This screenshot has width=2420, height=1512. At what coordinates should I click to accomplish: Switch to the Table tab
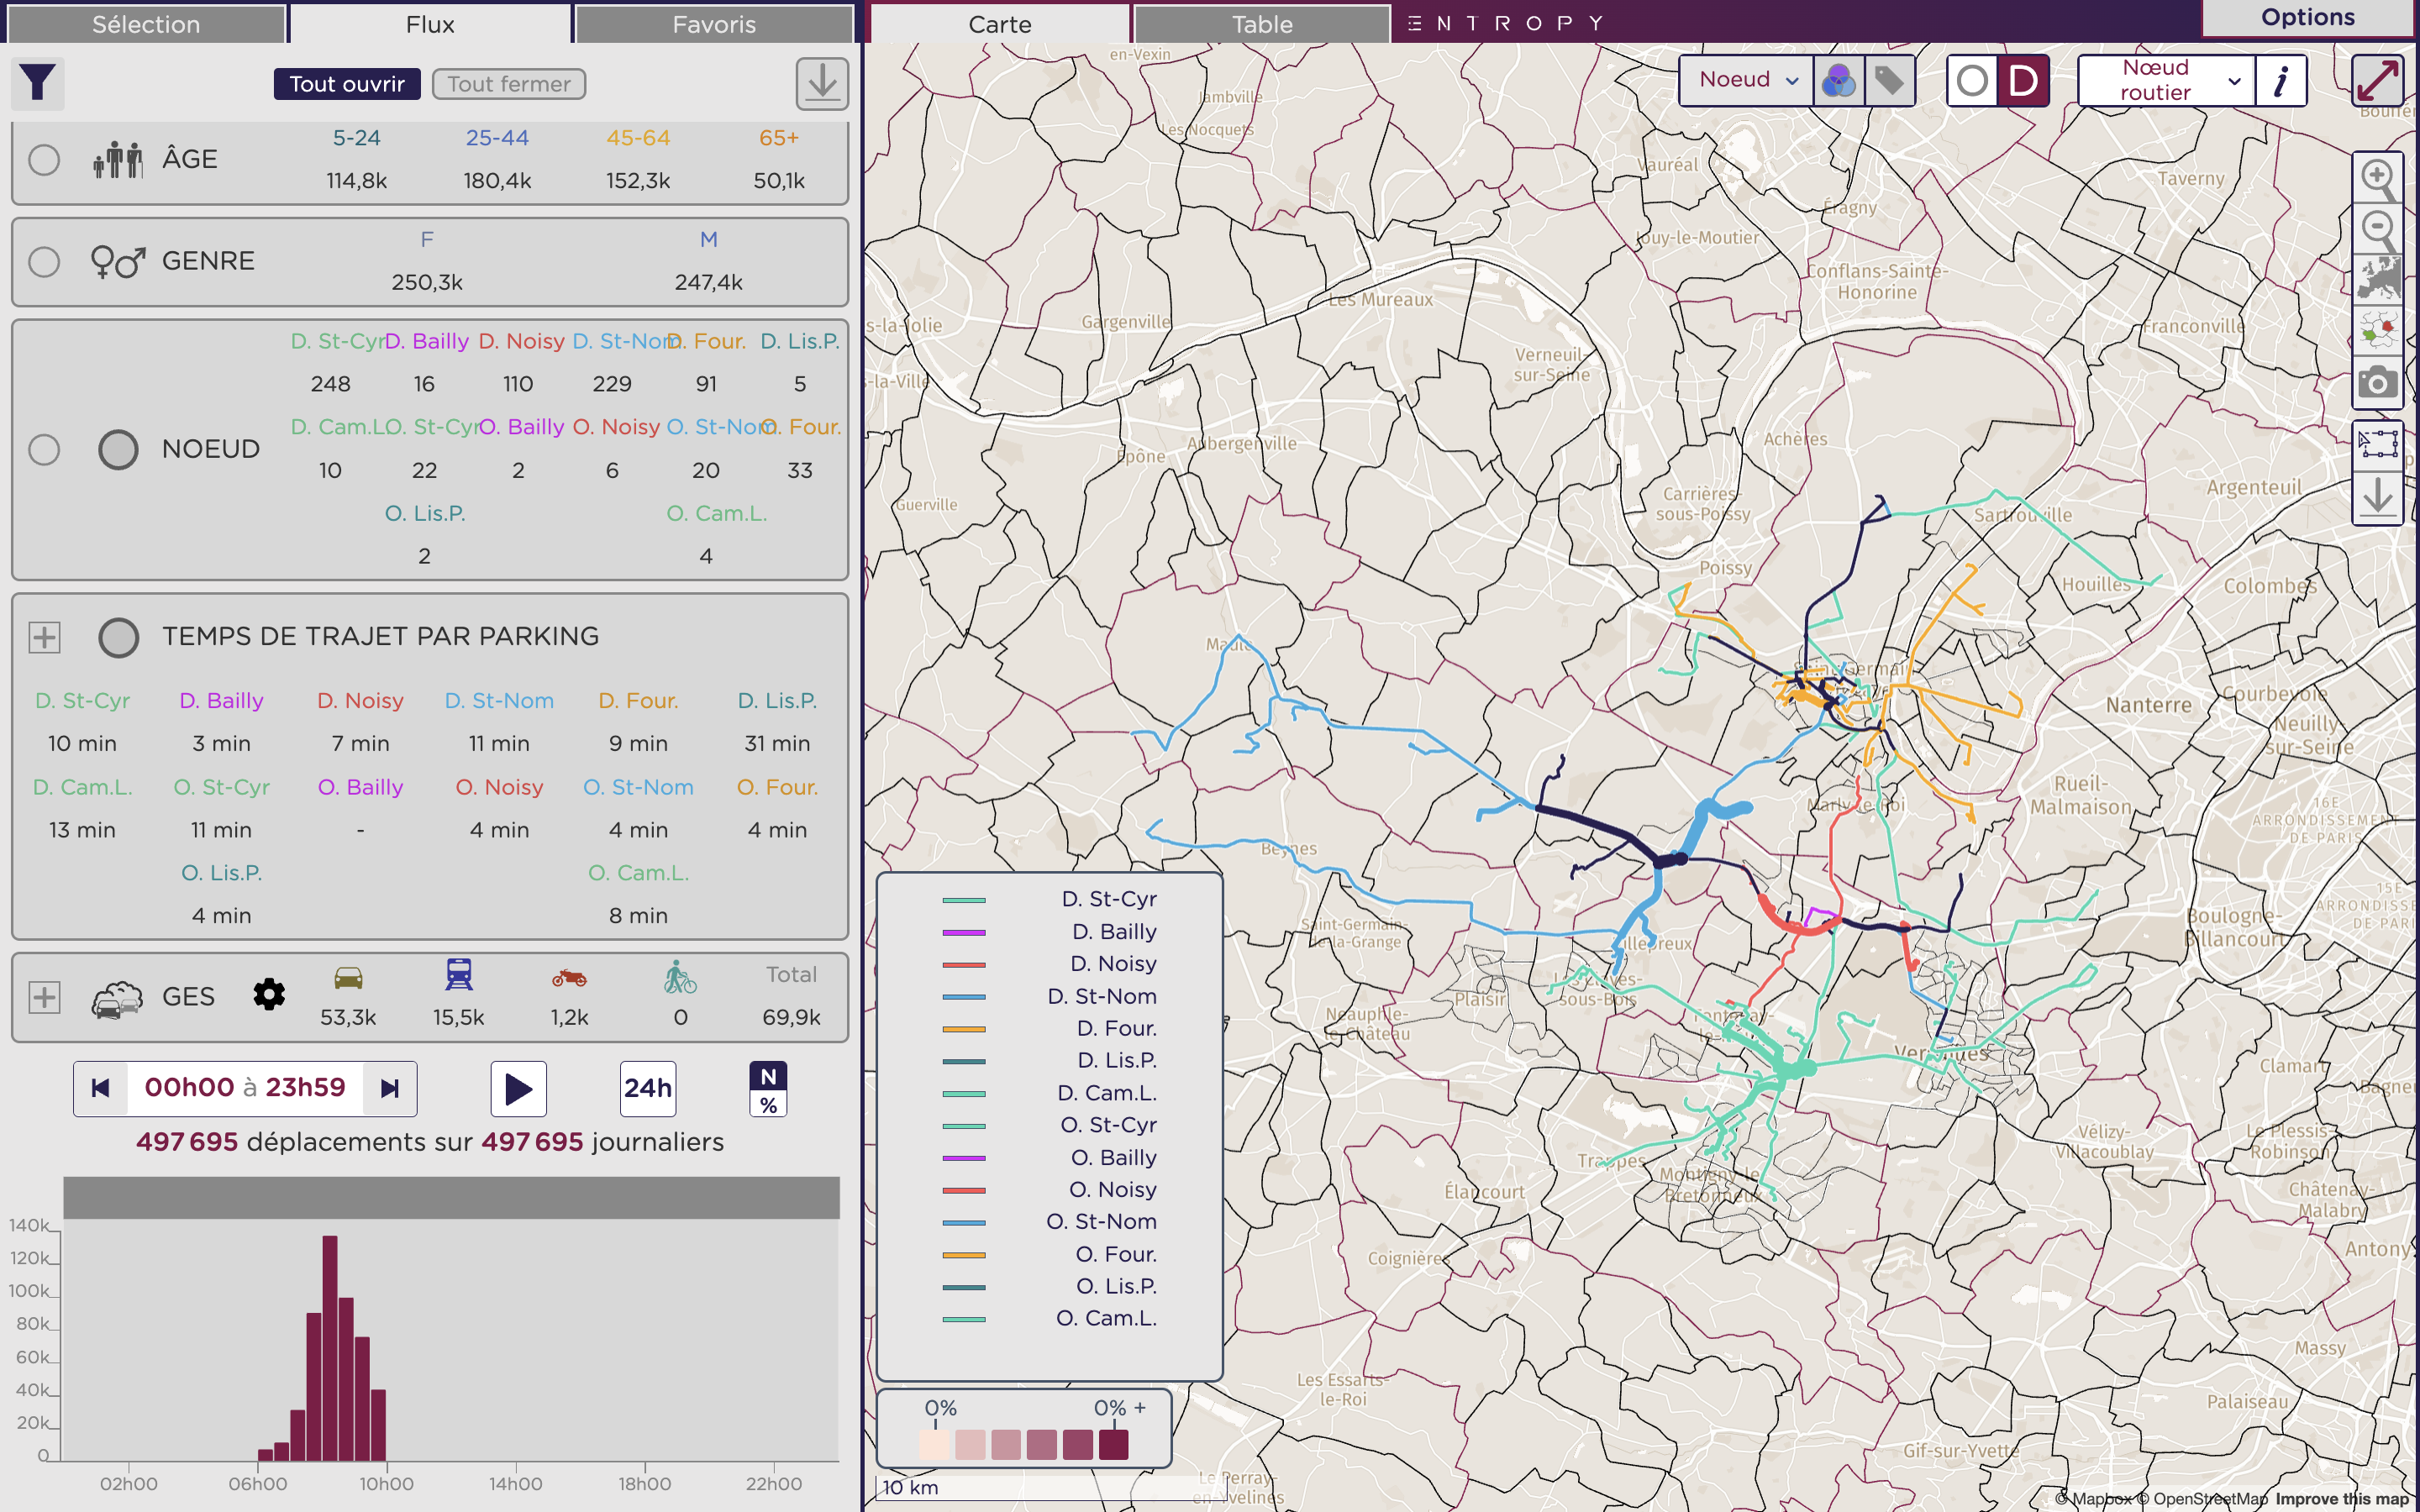(x=1262, y=24)
